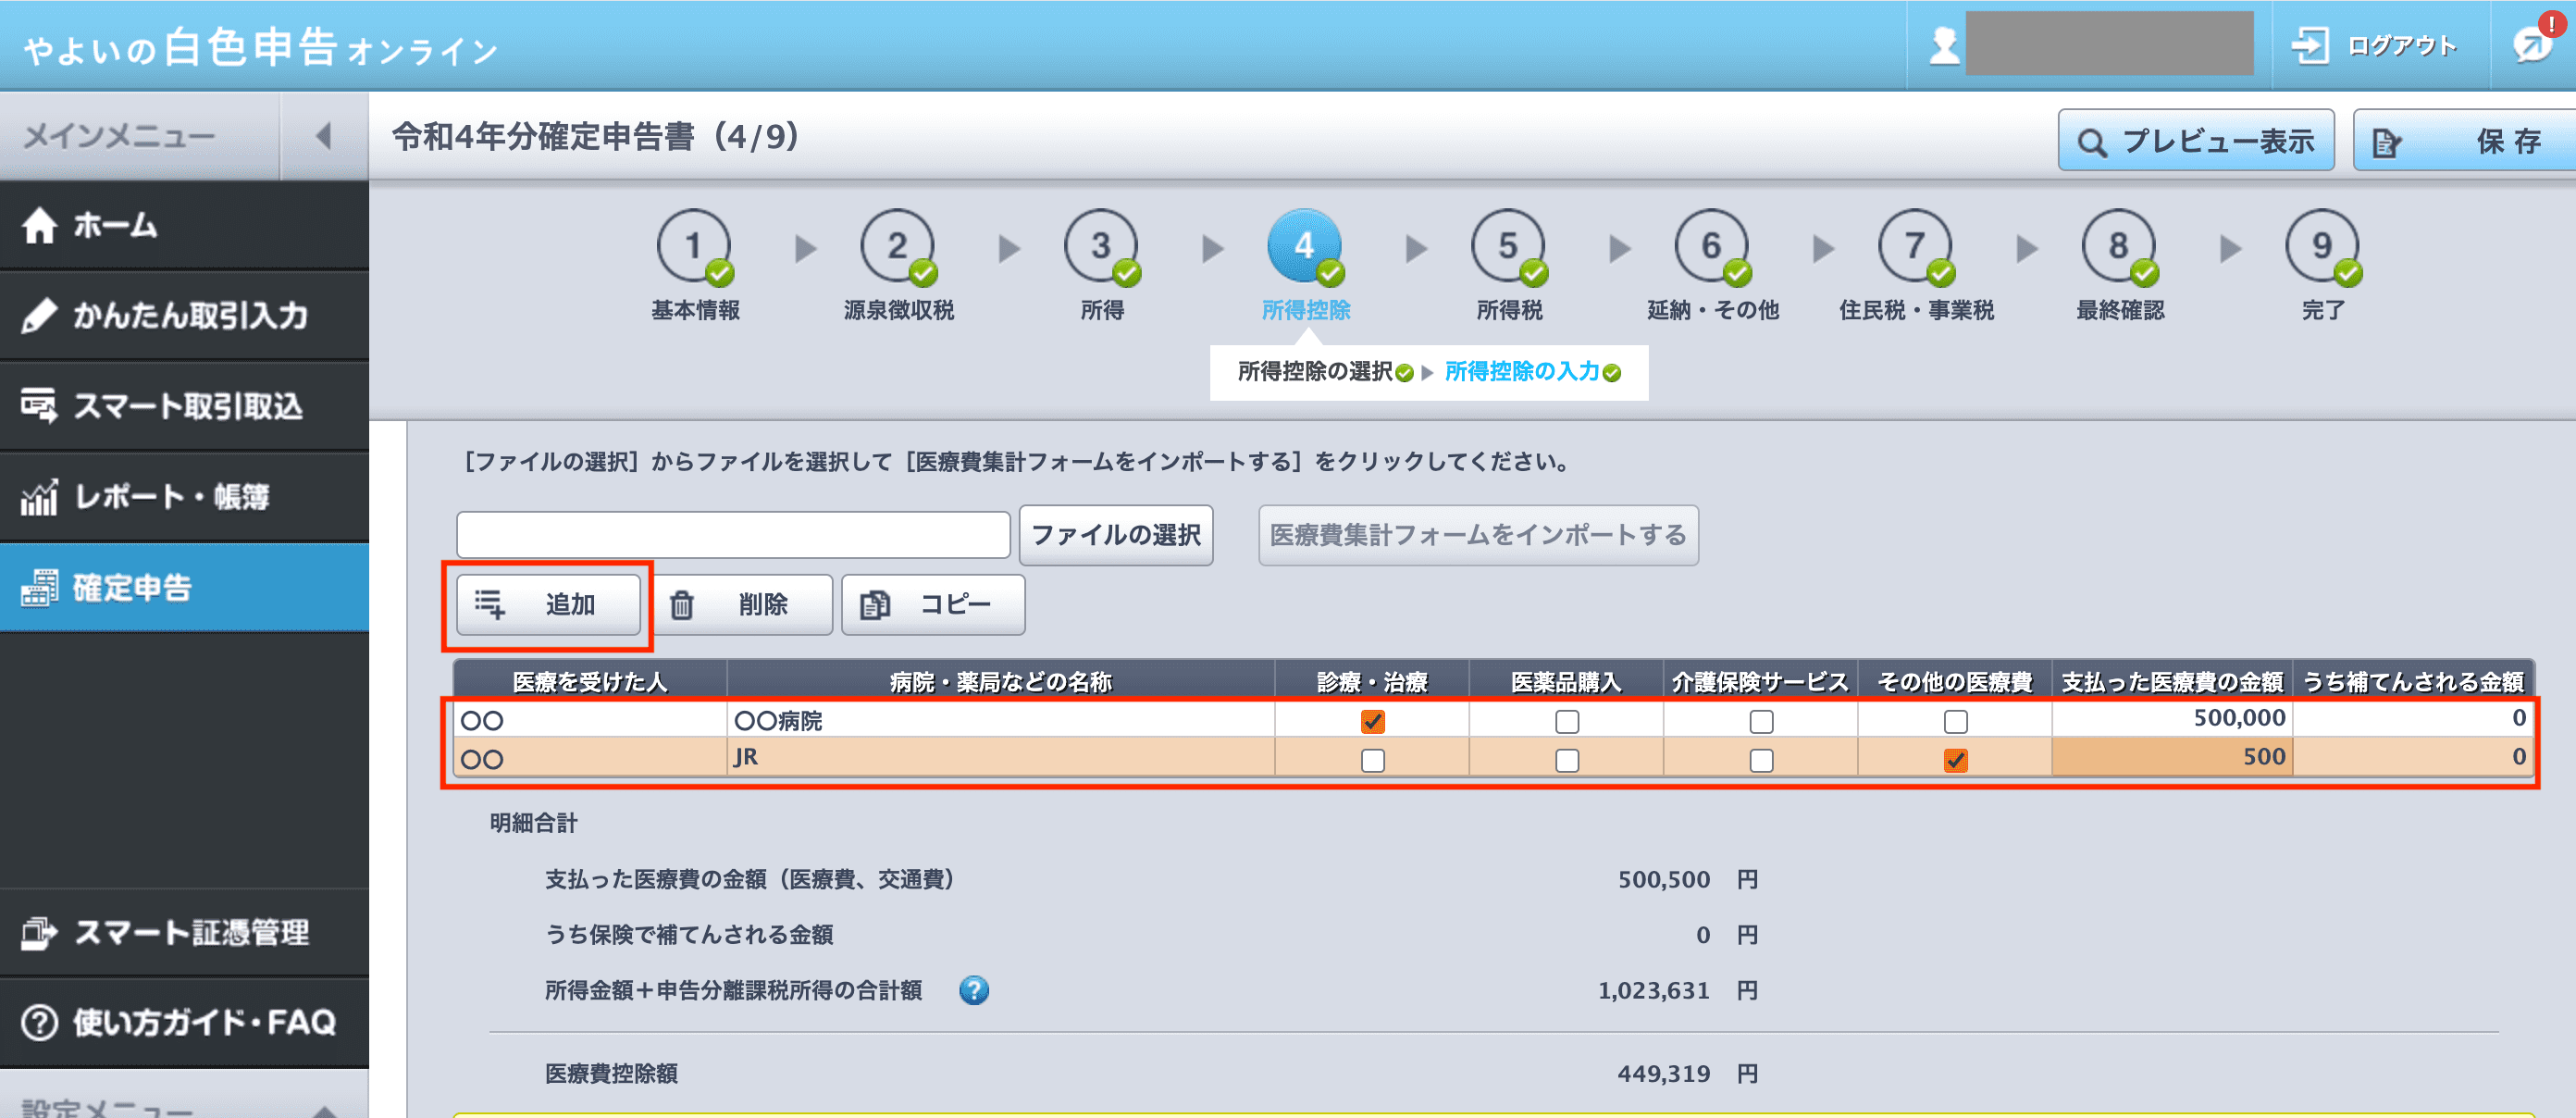The image size is (2576, 1118).
Task: Go to step 7 住民税・事業税
Action: (1916, 266)
